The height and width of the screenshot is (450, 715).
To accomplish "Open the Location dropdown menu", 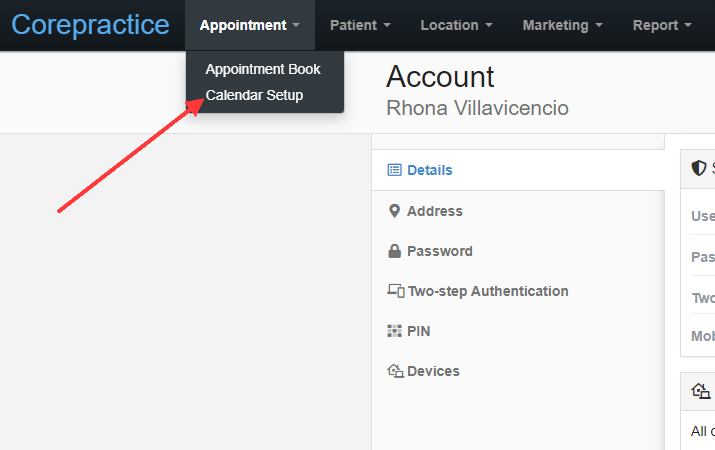I will 456,25.
